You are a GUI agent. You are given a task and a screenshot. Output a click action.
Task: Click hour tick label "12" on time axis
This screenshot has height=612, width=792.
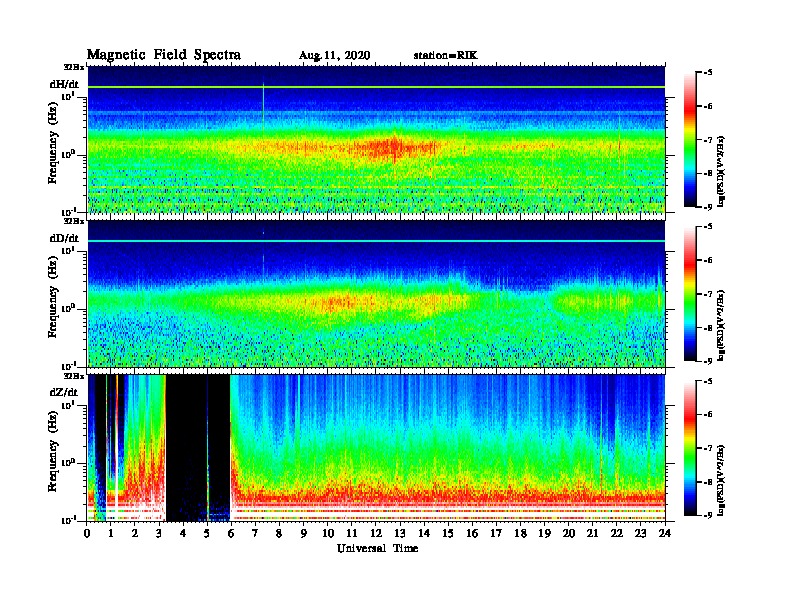(x=376, y=534)
